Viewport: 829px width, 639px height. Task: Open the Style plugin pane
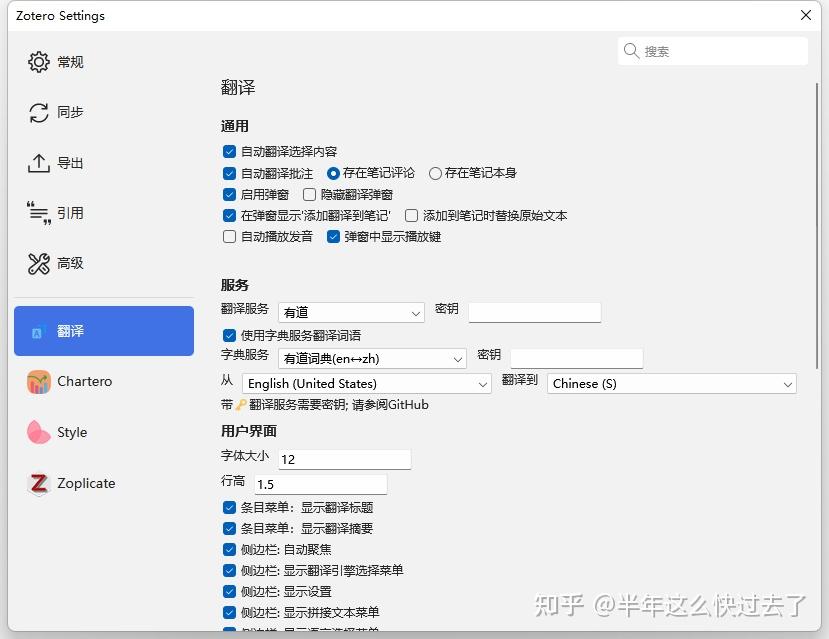[55, 432]
